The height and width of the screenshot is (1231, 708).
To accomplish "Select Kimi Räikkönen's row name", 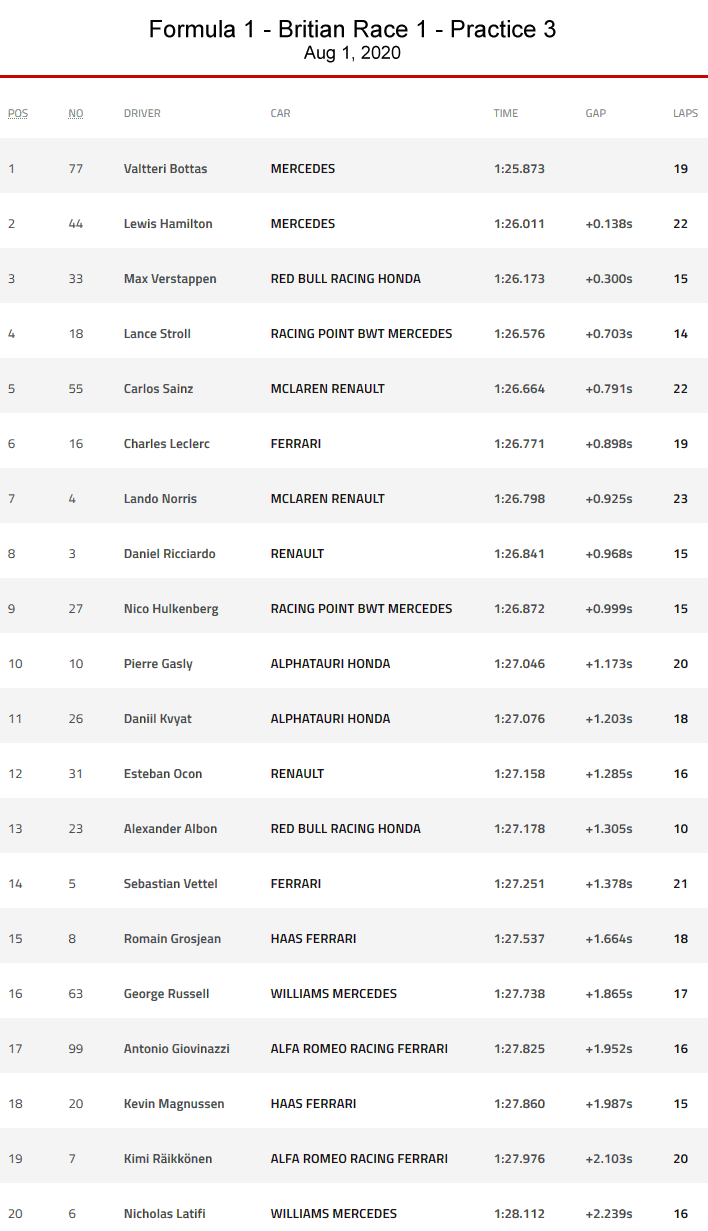I will pyautogui.click(x=167, y=1159).
